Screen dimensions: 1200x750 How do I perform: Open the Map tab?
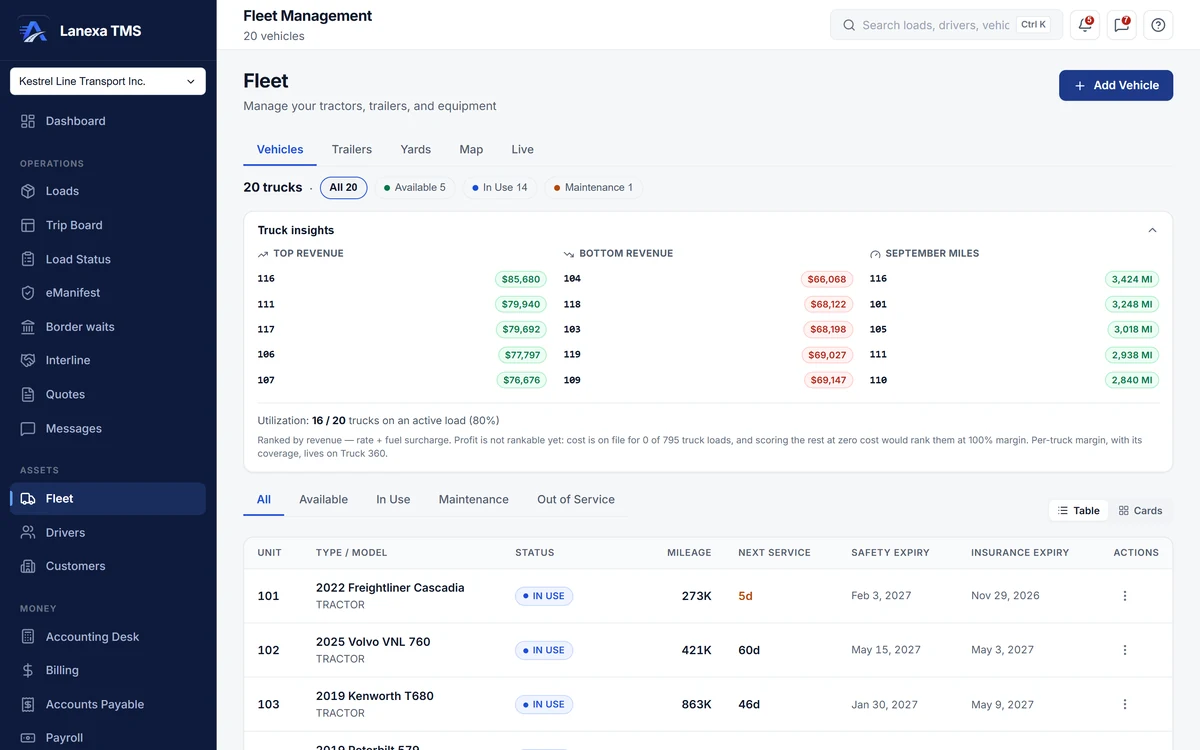click(471, 149)
